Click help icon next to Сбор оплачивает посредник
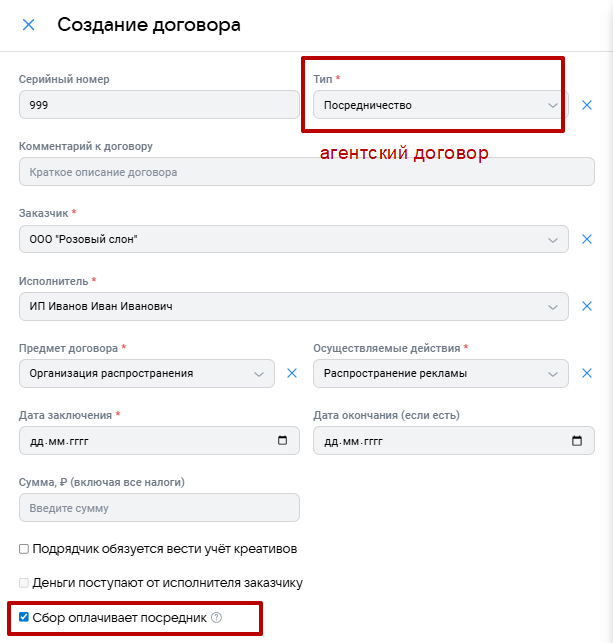The height and width of the screenshot is (643, 613). point(216,618)
